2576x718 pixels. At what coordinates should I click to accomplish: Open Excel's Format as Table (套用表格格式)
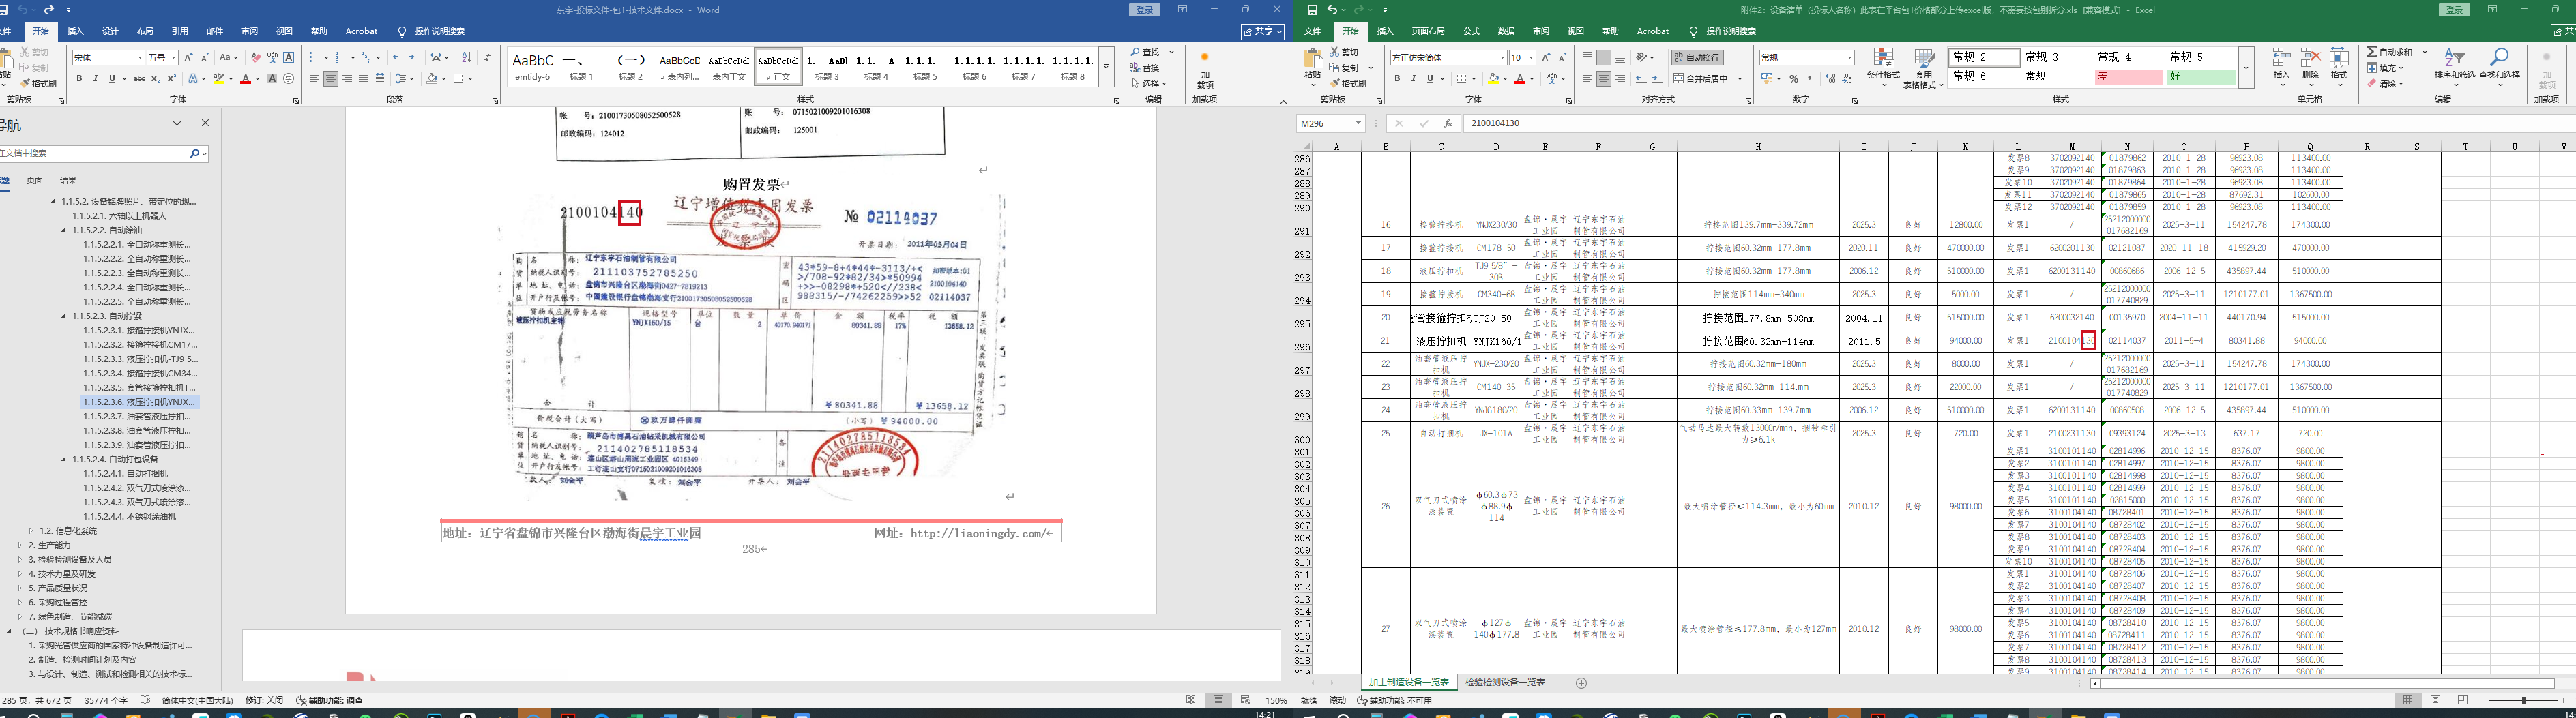pyautogui.click(x=1924, y=68)
